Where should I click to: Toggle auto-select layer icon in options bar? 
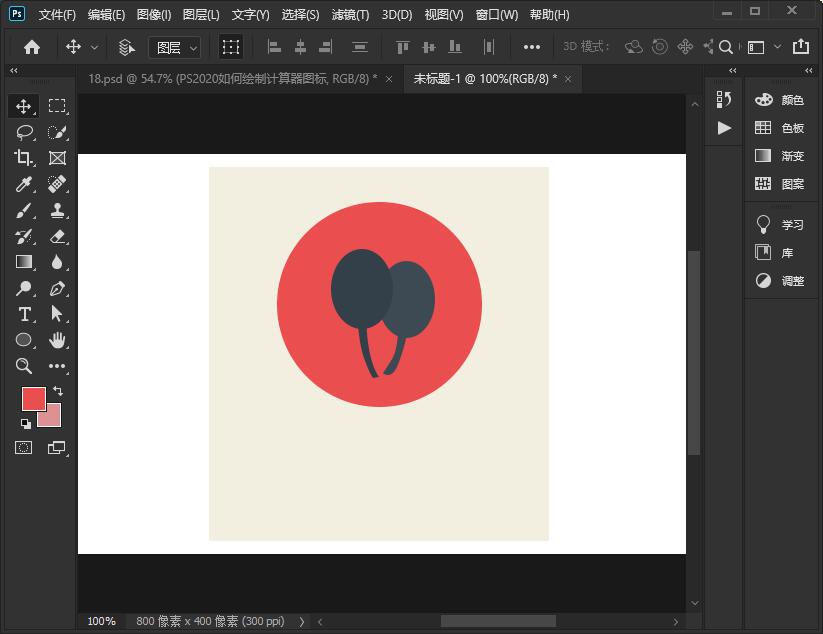[126, 47]
